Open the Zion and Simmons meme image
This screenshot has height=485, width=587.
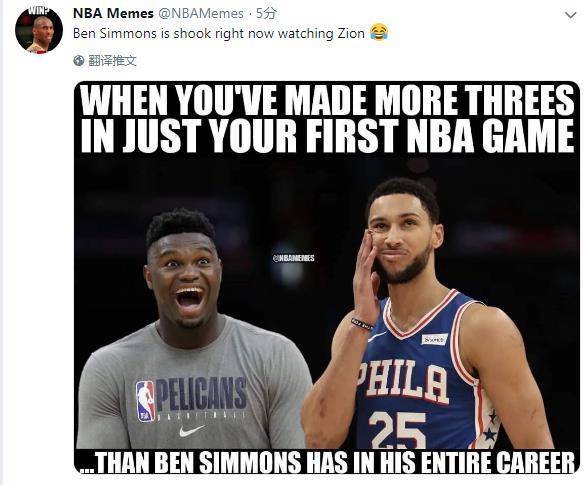327,277
